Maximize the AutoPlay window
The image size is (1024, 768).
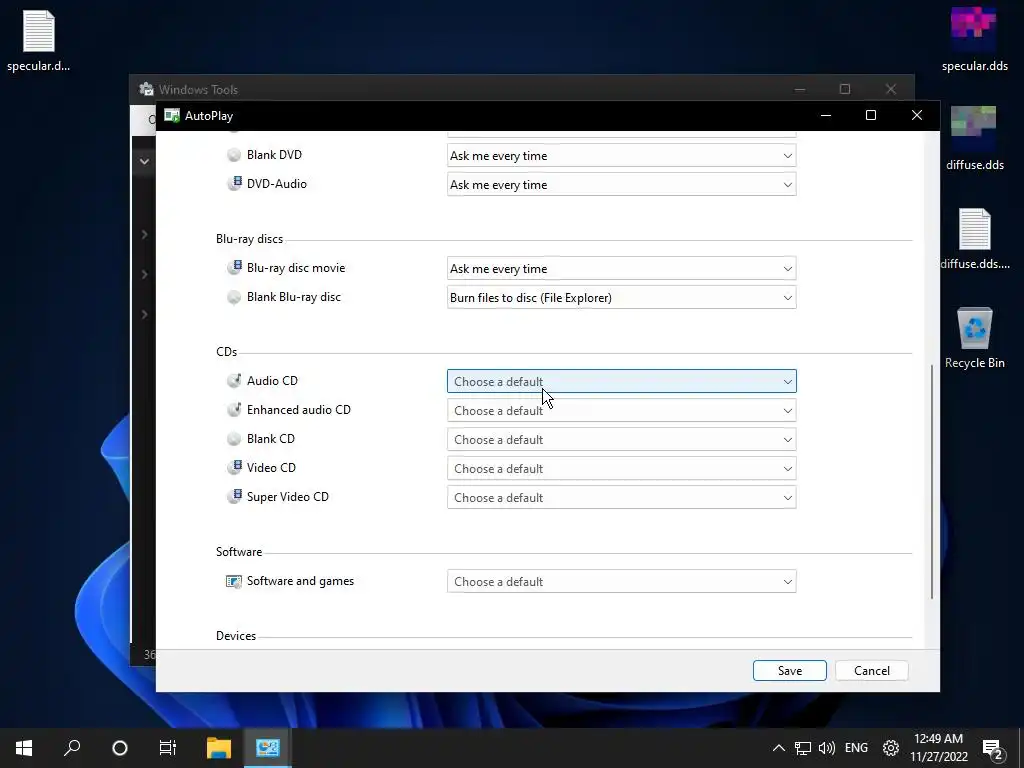pyautogui.click(x=871, y=116)
